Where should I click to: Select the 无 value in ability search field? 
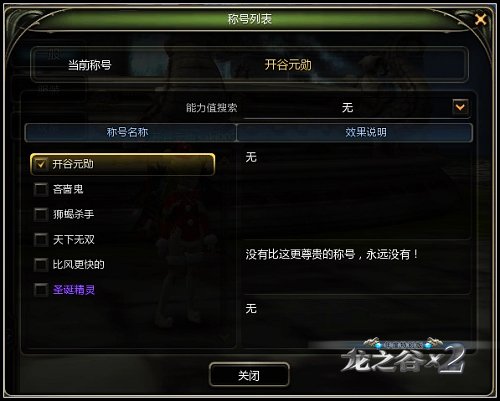coord(347,107)
